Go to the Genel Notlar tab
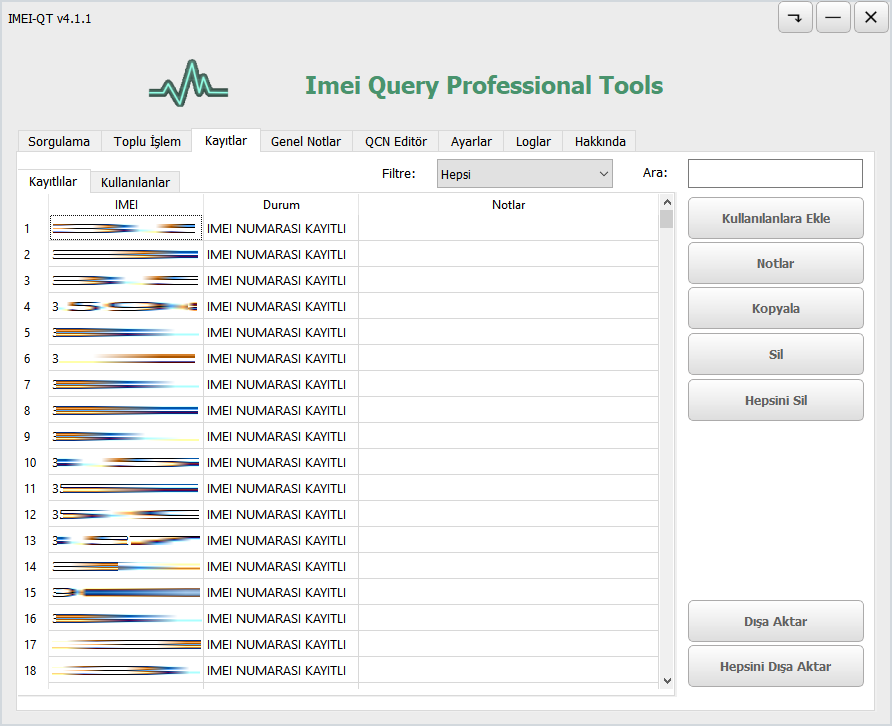892x726 pixels. click(306, 142)
